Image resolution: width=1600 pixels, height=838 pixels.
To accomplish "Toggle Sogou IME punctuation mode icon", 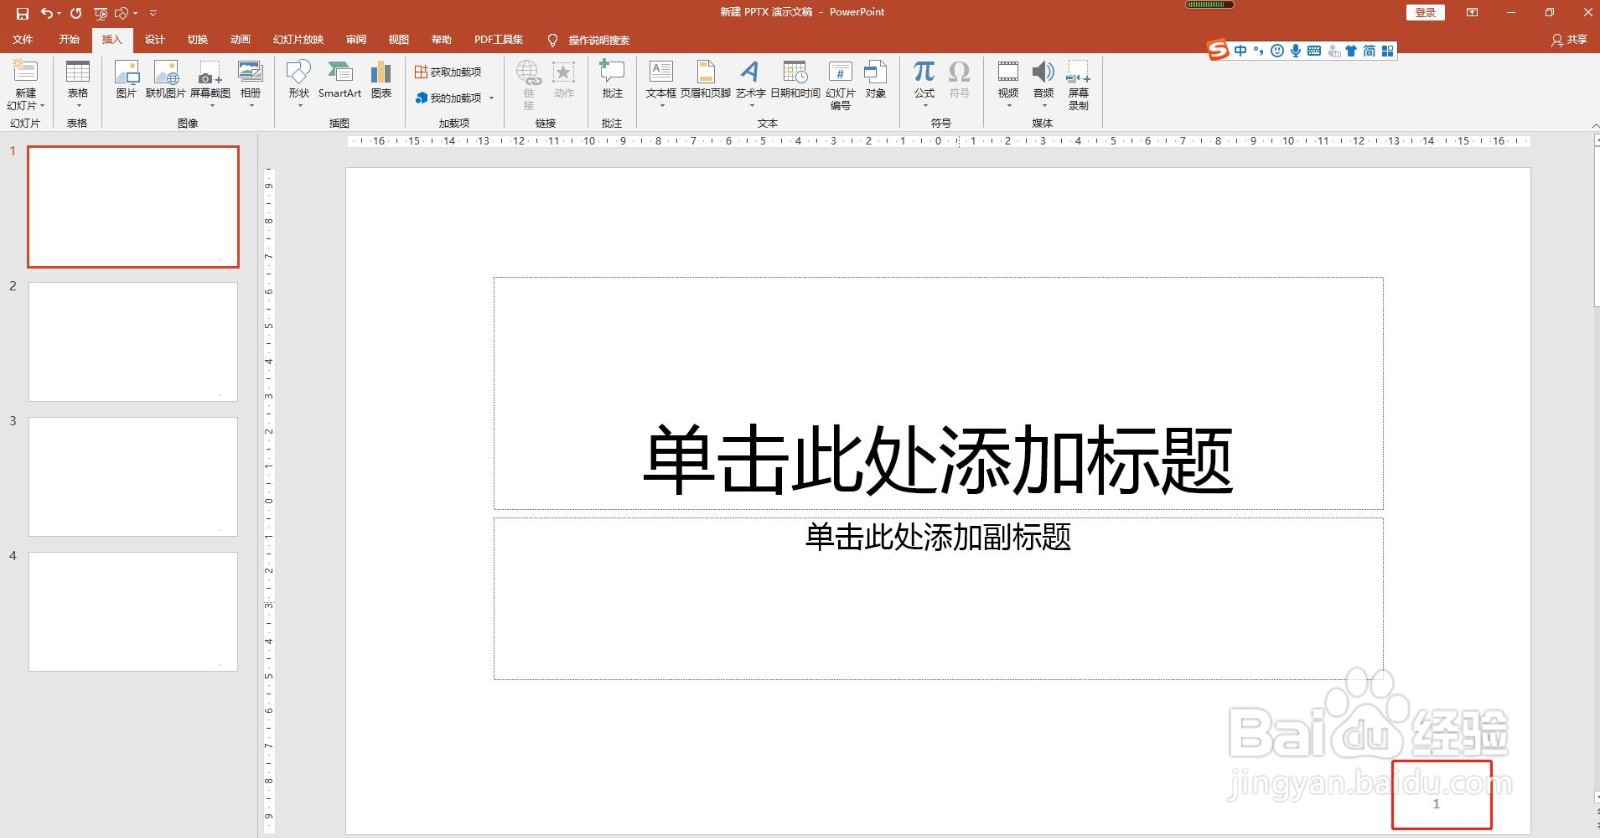I will tap(1258, 51).
